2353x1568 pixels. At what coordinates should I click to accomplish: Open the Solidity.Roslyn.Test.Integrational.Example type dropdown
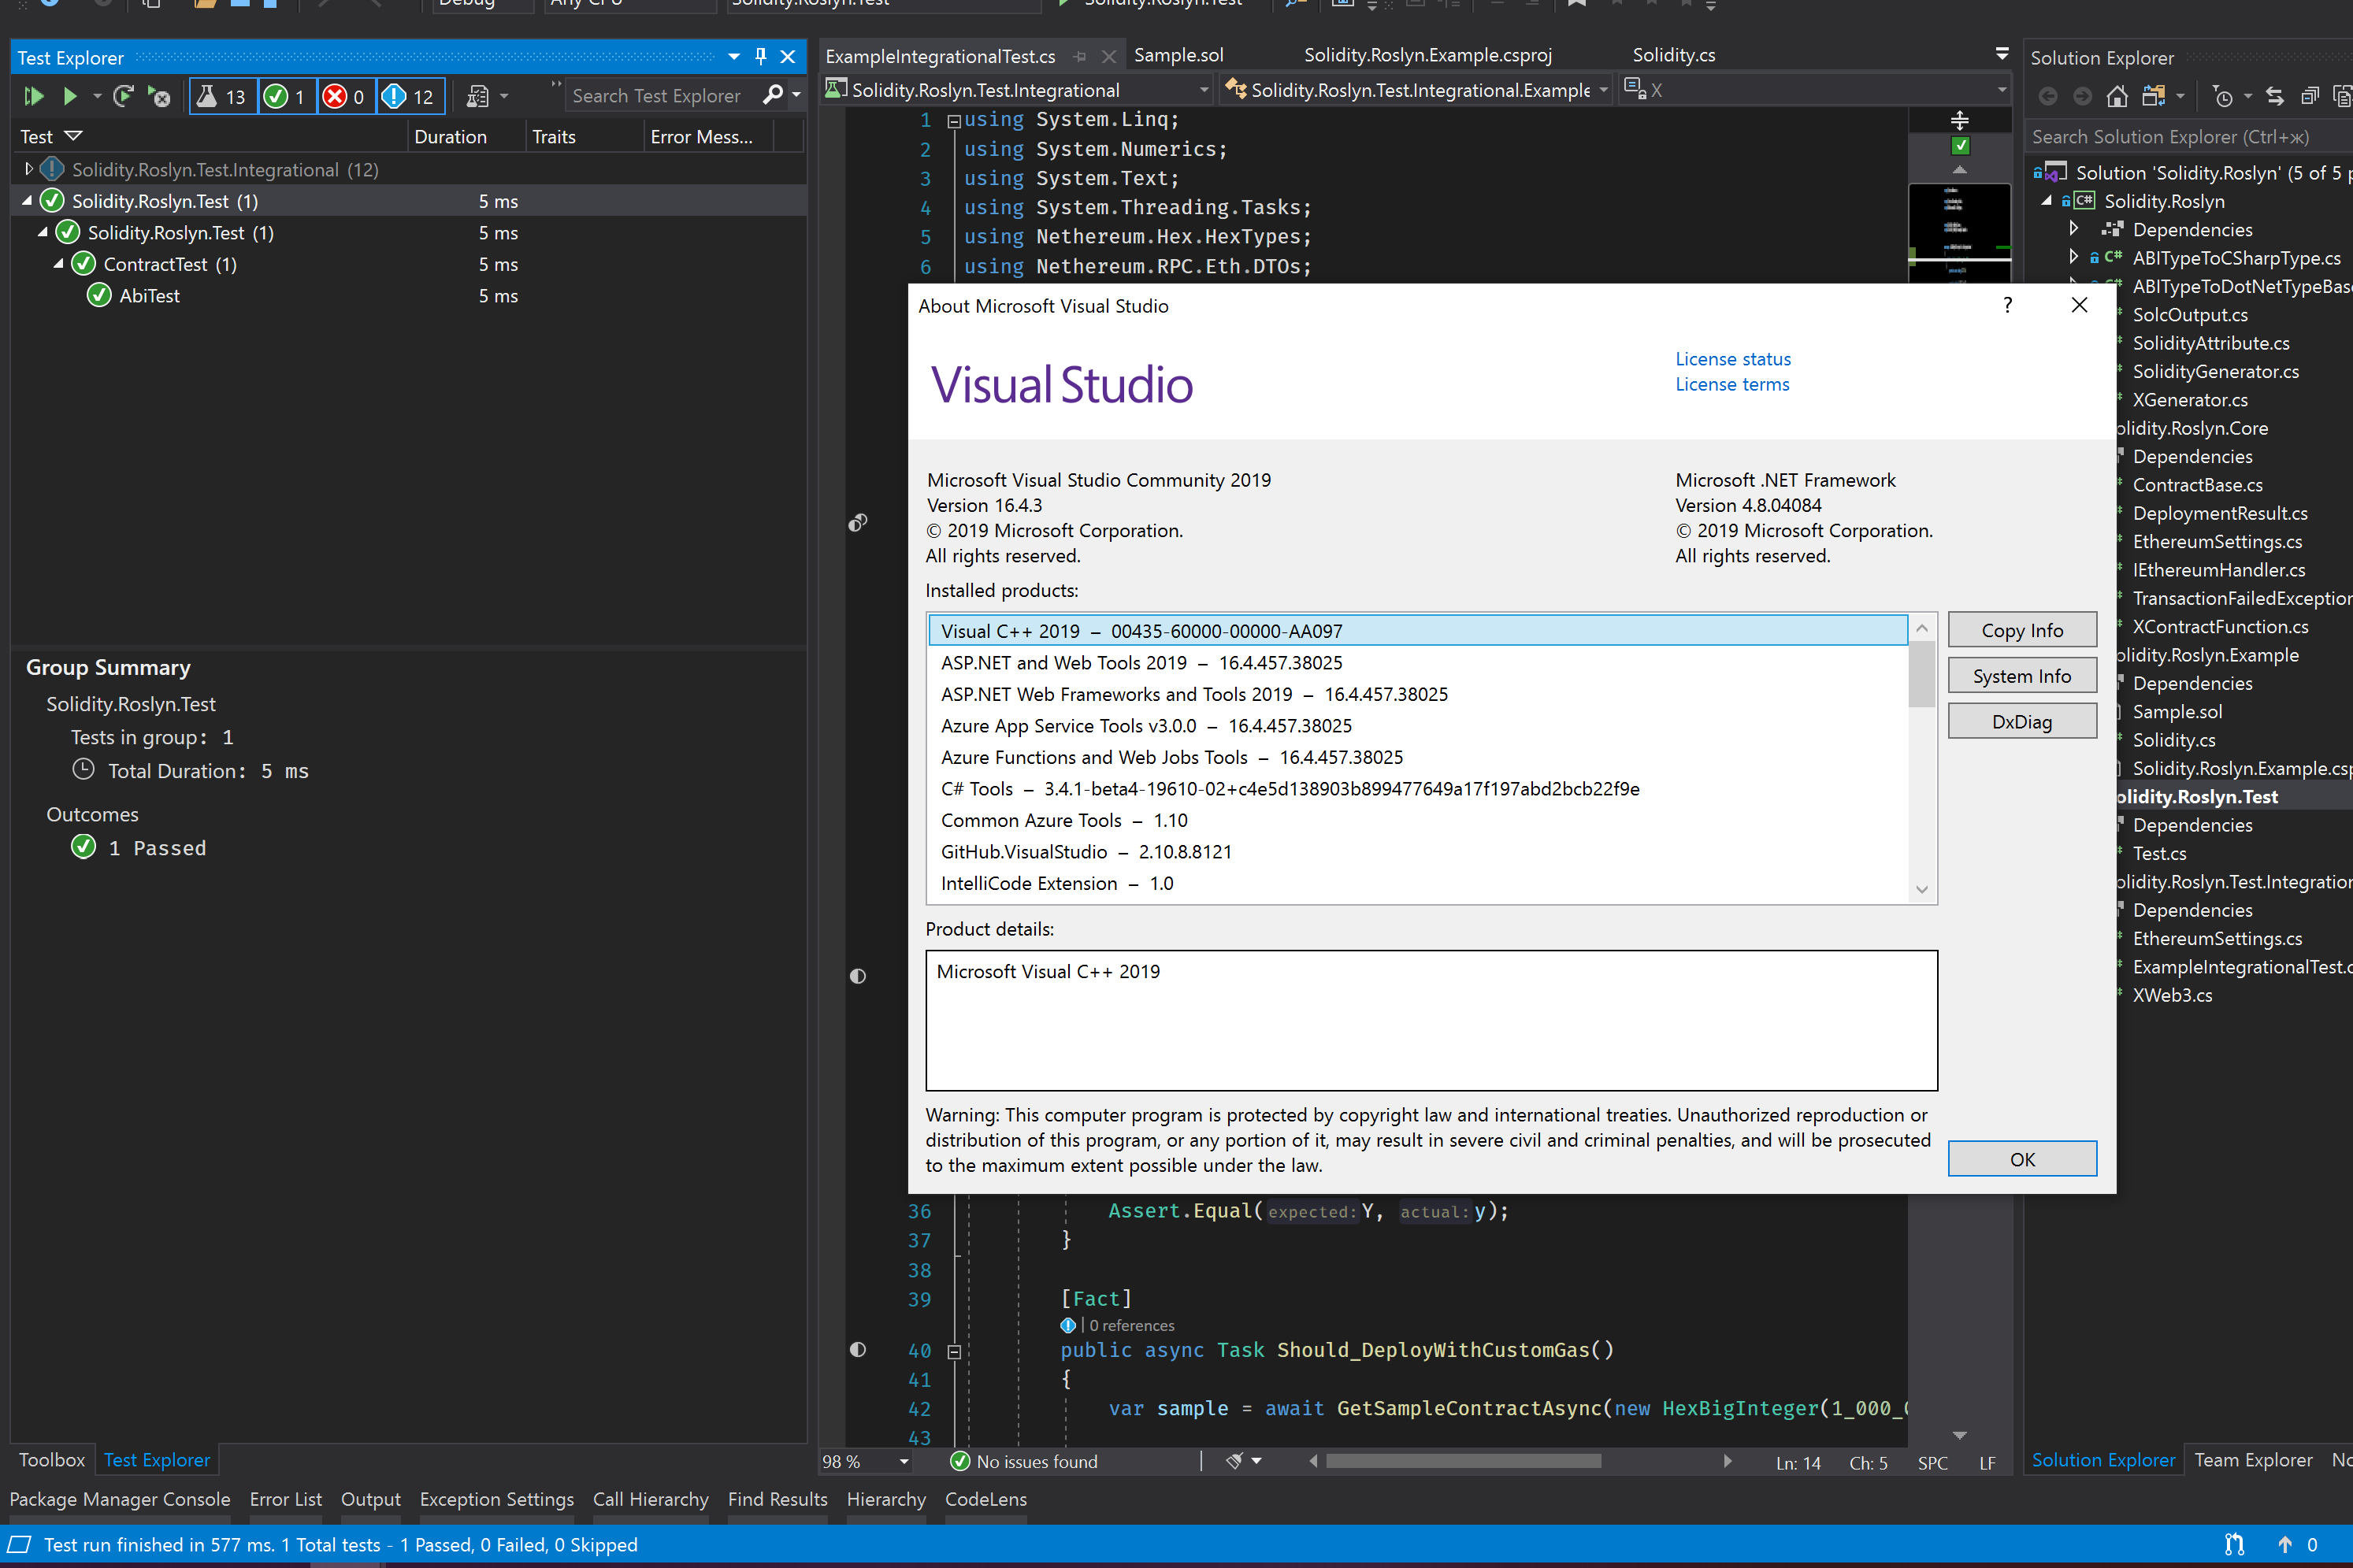pos(1604,90)
